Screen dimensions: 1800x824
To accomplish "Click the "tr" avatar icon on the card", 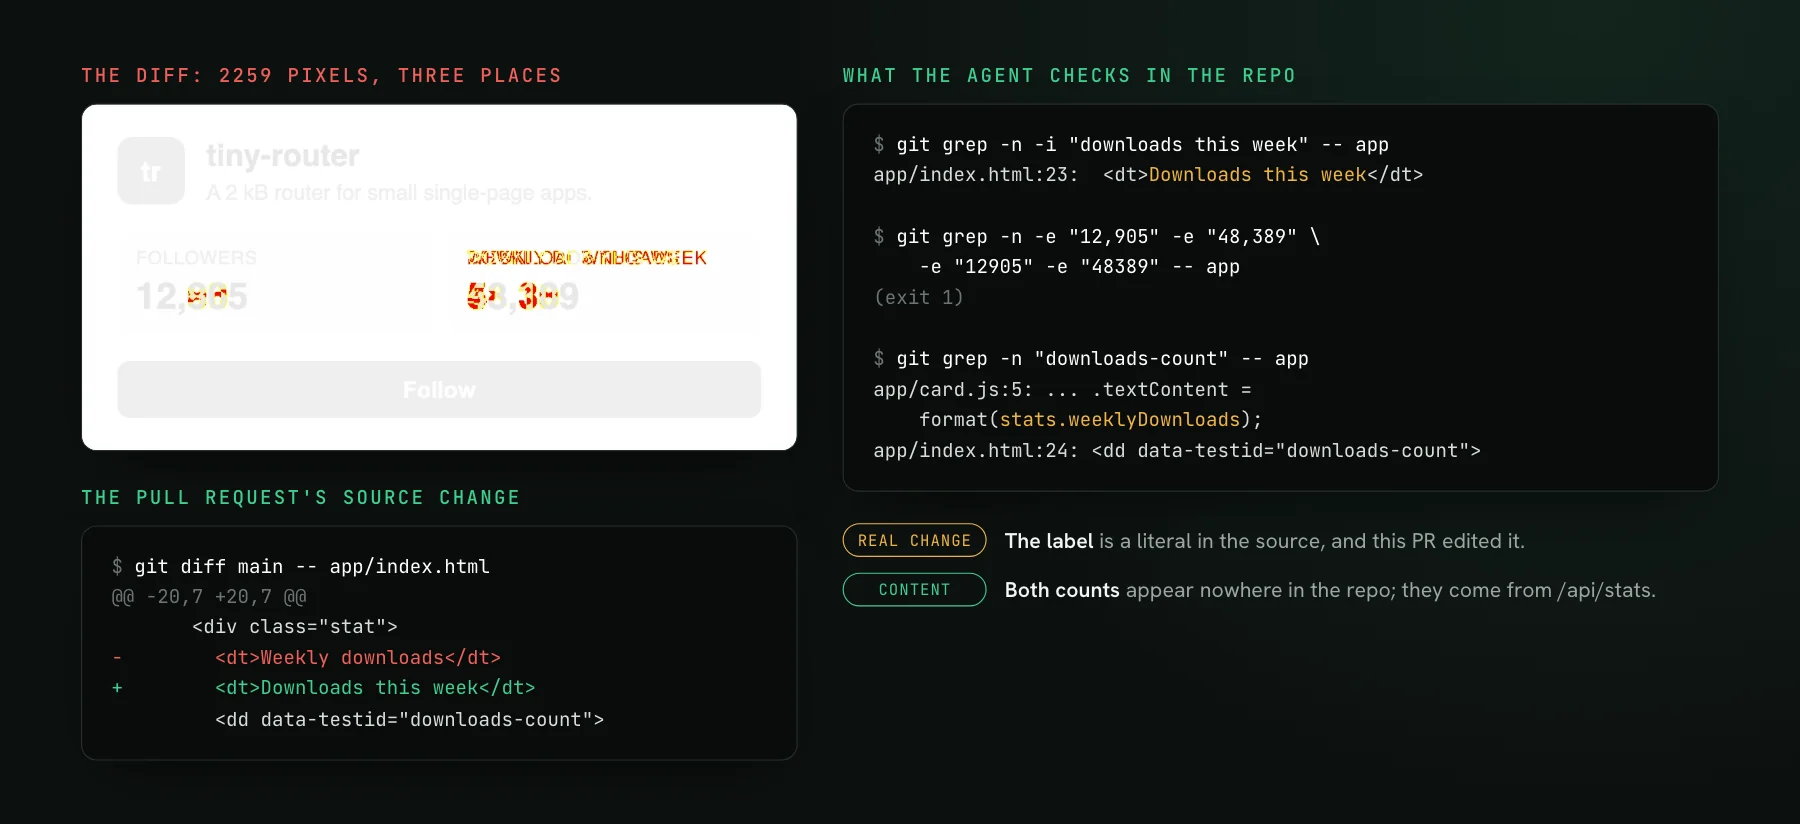I will [x=151, y=171].
